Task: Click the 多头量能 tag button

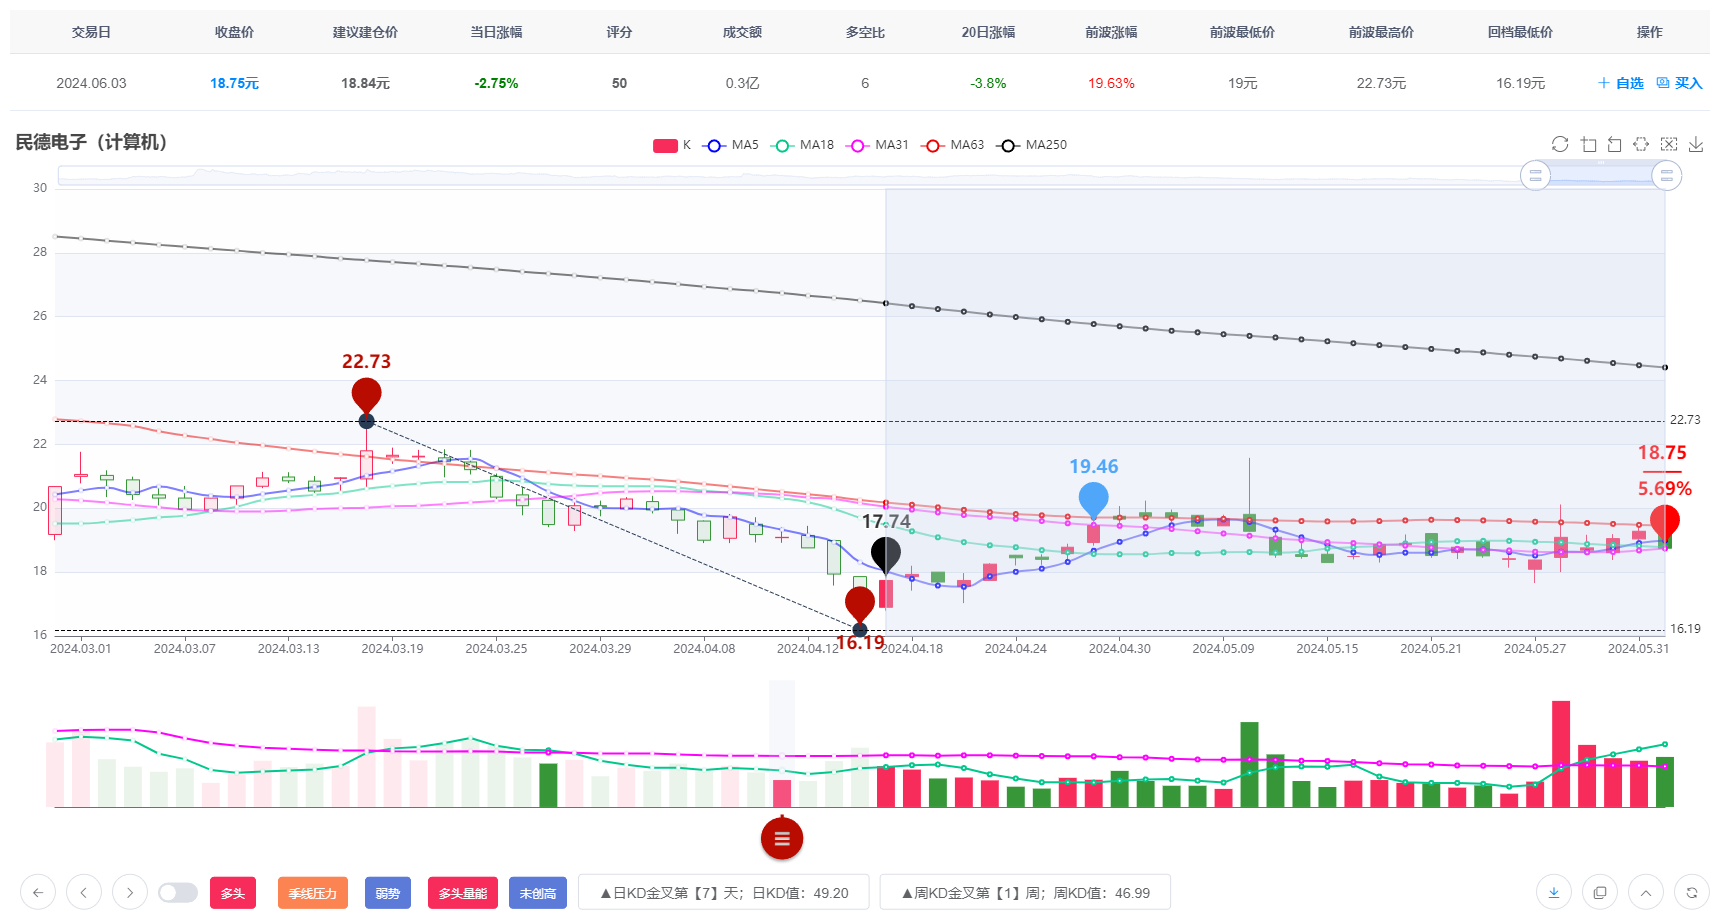Action: pyautogui.click(x=463, y=893)
